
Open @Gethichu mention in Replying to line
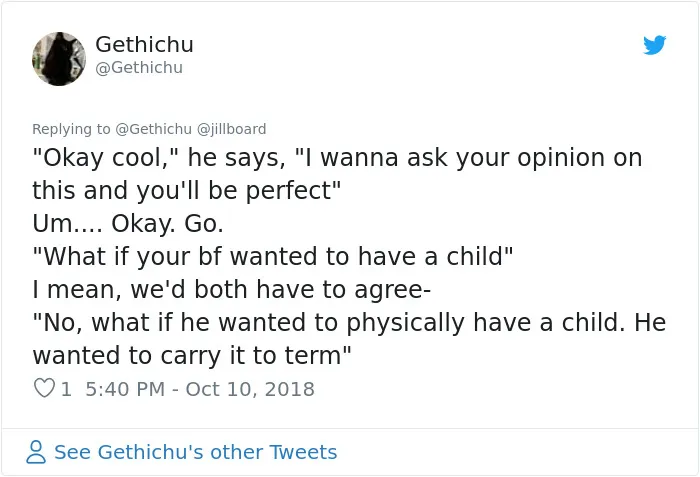153,129
